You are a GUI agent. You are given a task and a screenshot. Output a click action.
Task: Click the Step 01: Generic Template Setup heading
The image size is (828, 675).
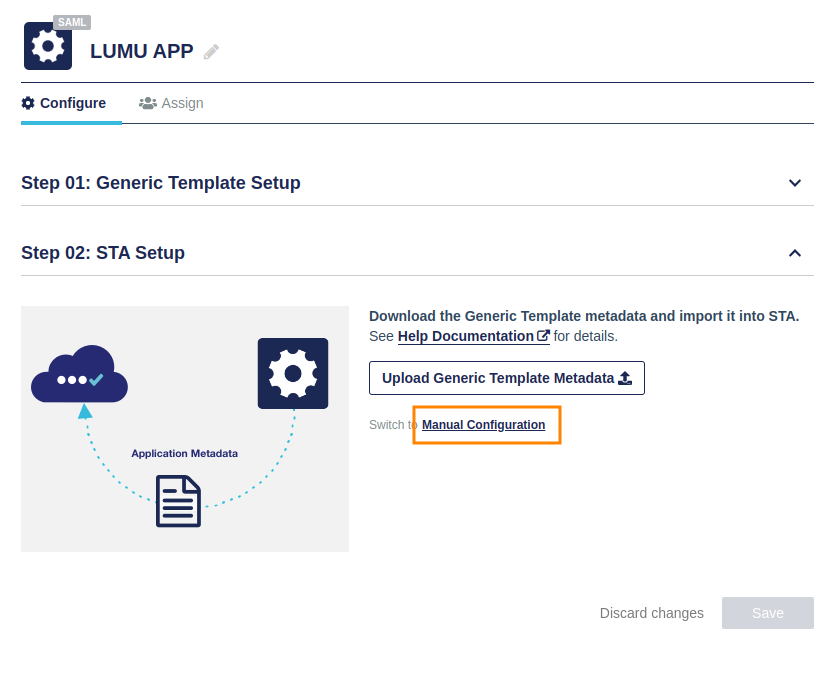point(161,183)
